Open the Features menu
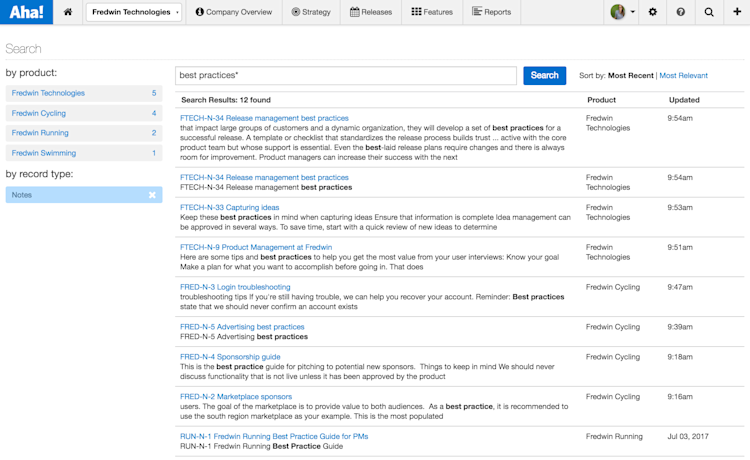Image resolution: width=750 pixels, height=460 pixels. pos(432,12)
